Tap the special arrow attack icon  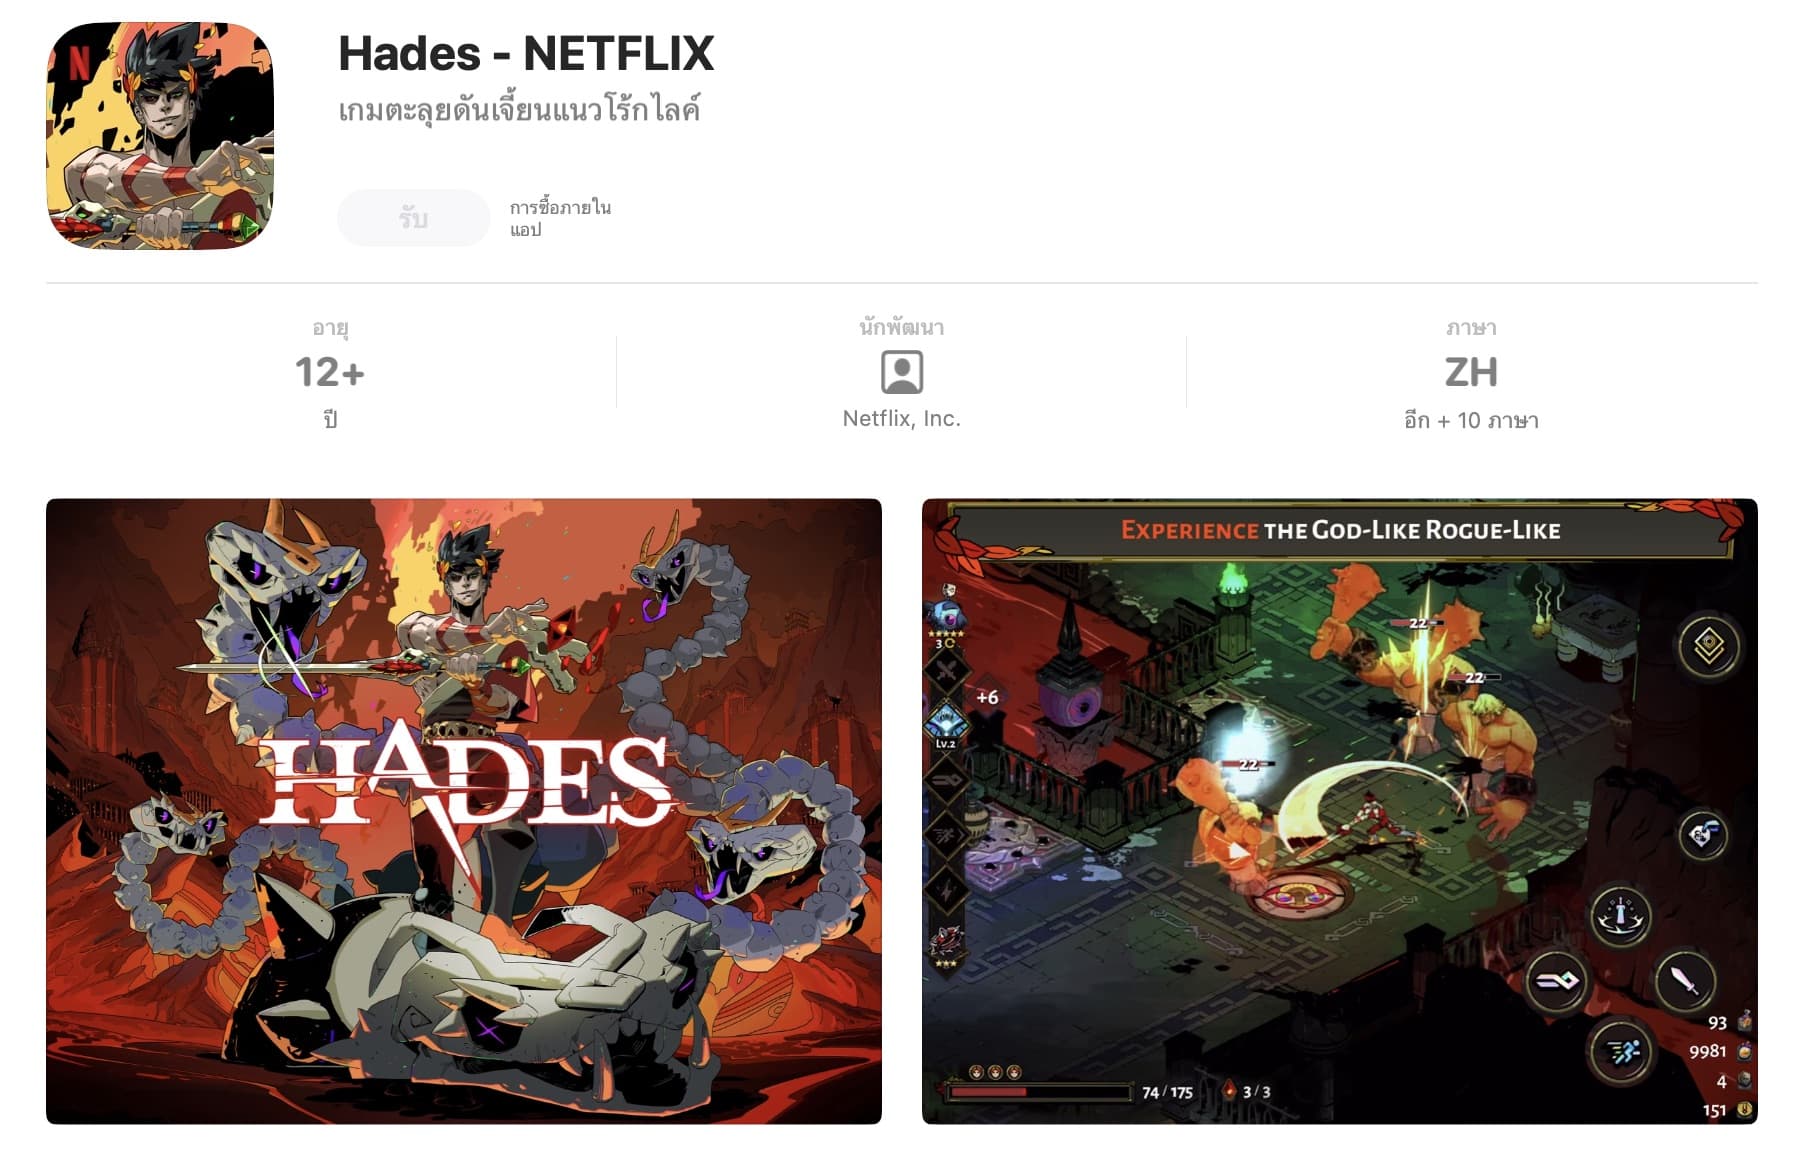1557,981
